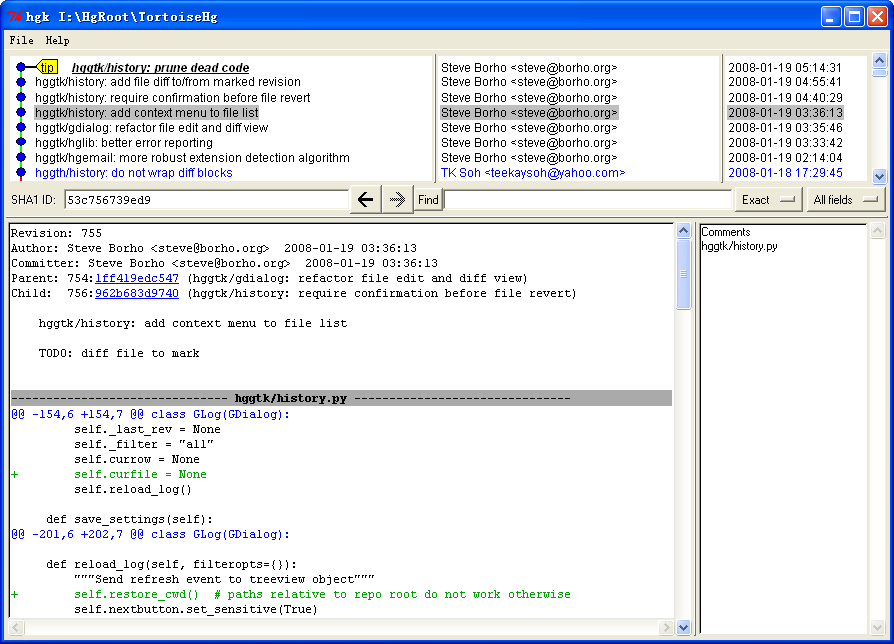The height and width of the screenshot is (644, 894).
Task: Click the gray 'hggtk/history.py' diff file header
Action: [x=341, y=398]
